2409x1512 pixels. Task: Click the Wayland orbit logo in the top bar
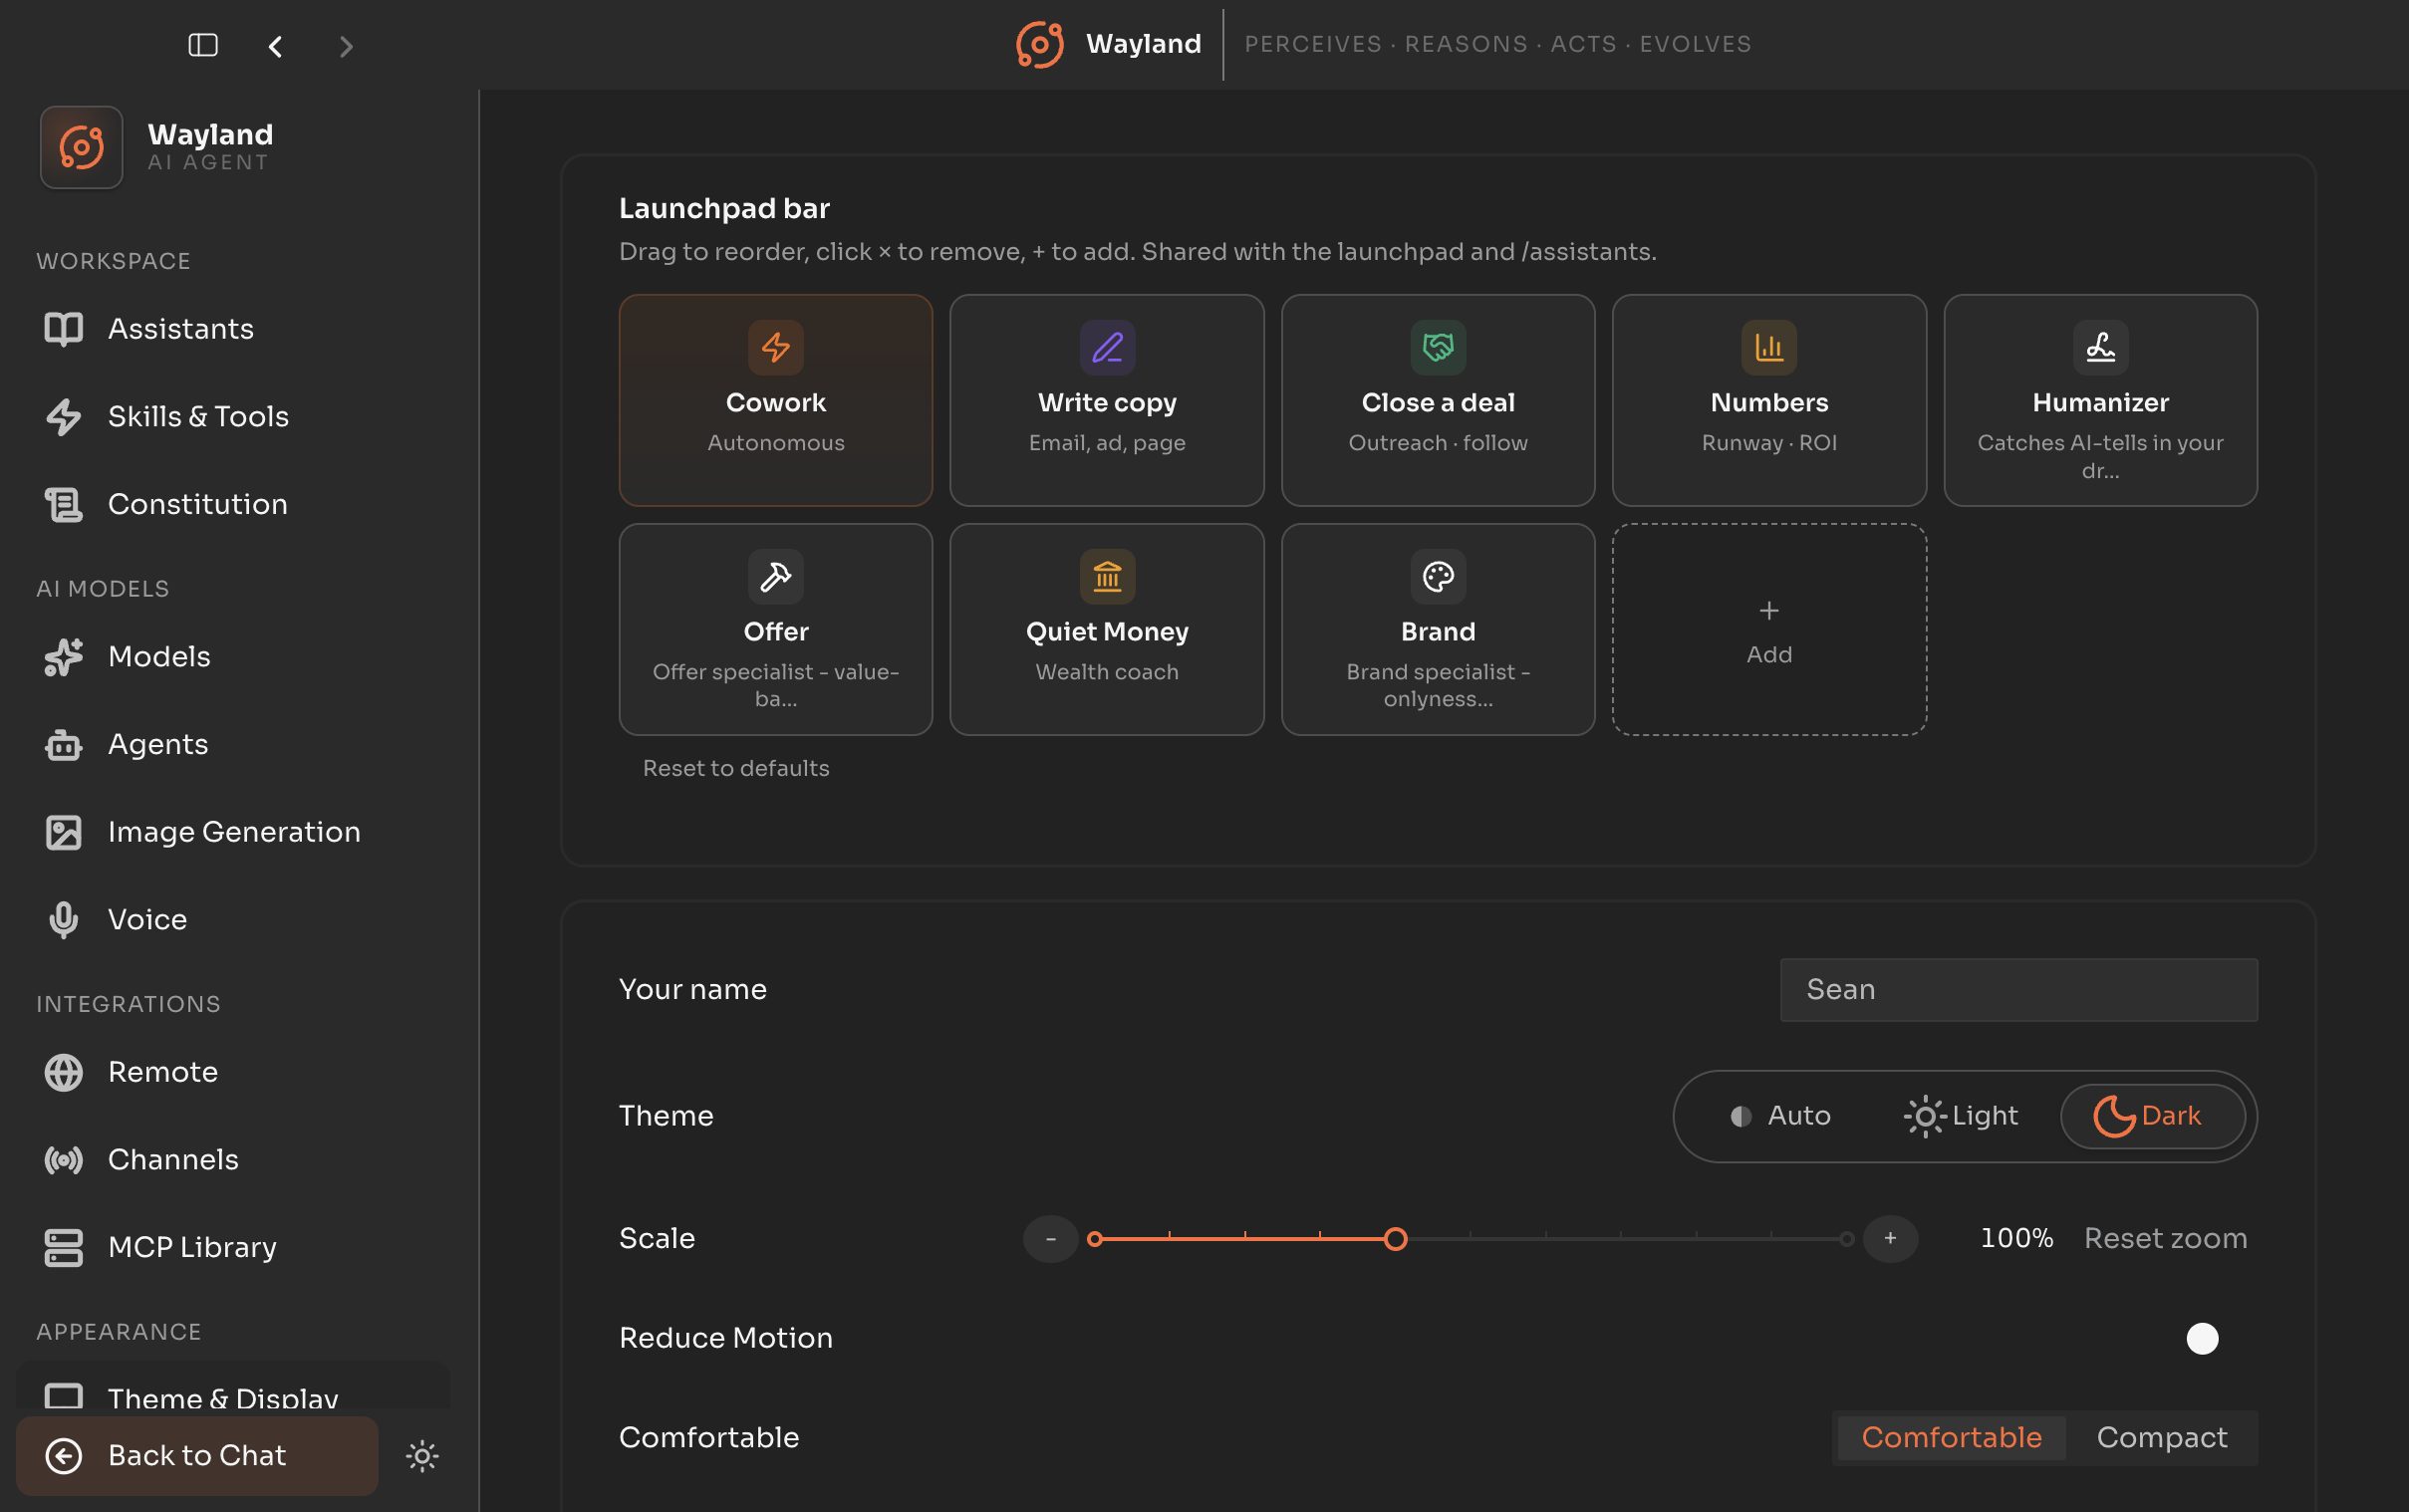1039,45
